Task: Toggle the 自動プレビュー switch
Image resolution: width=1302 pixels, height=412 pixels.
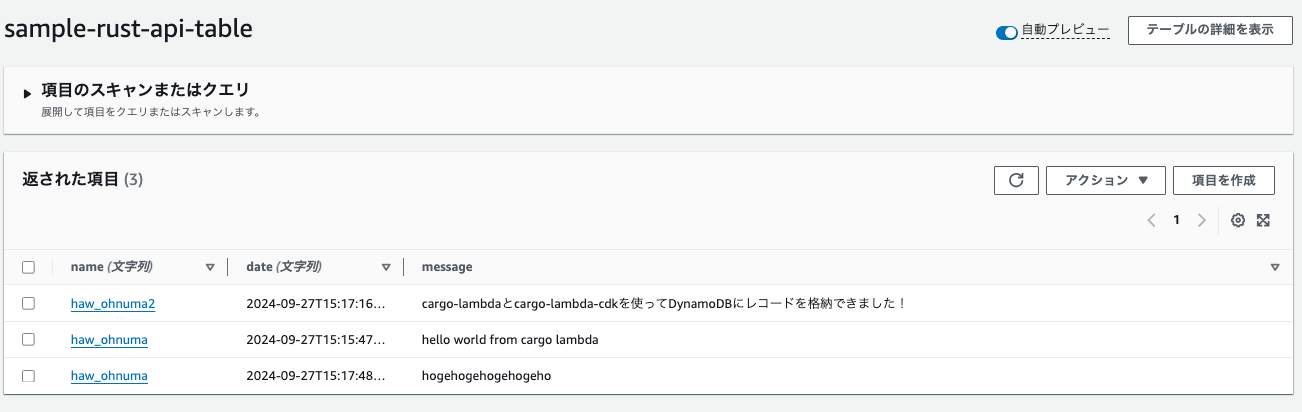Action: [1007, 32]
